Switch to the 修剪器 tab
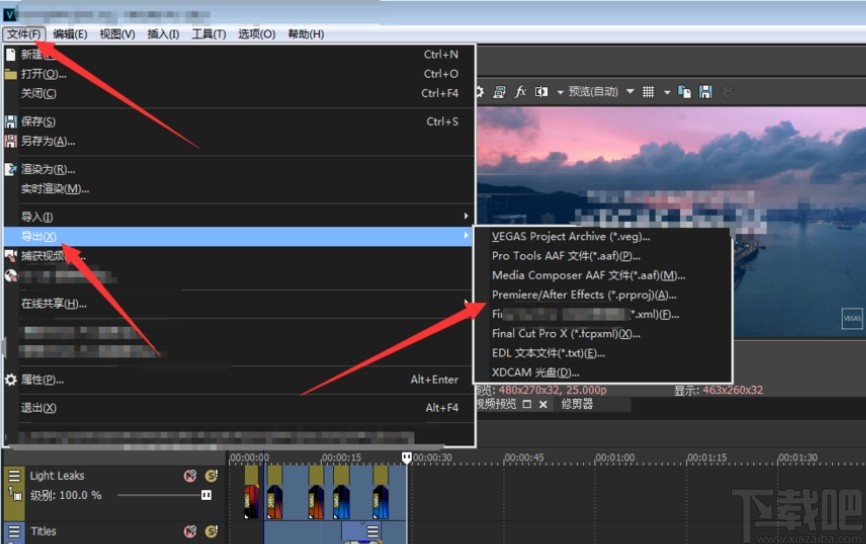Screen dimensions: 866x544 [577, 404]
